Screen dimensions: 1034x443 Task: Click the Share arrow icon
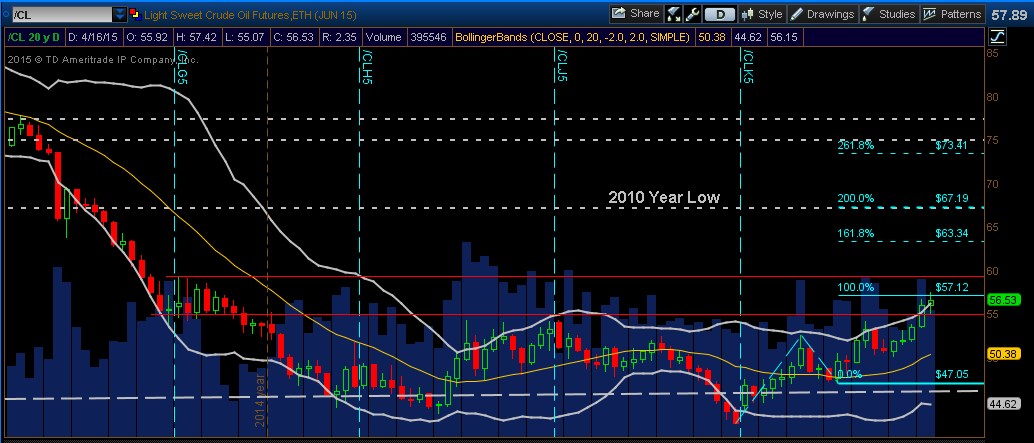[x=618, y=13]
